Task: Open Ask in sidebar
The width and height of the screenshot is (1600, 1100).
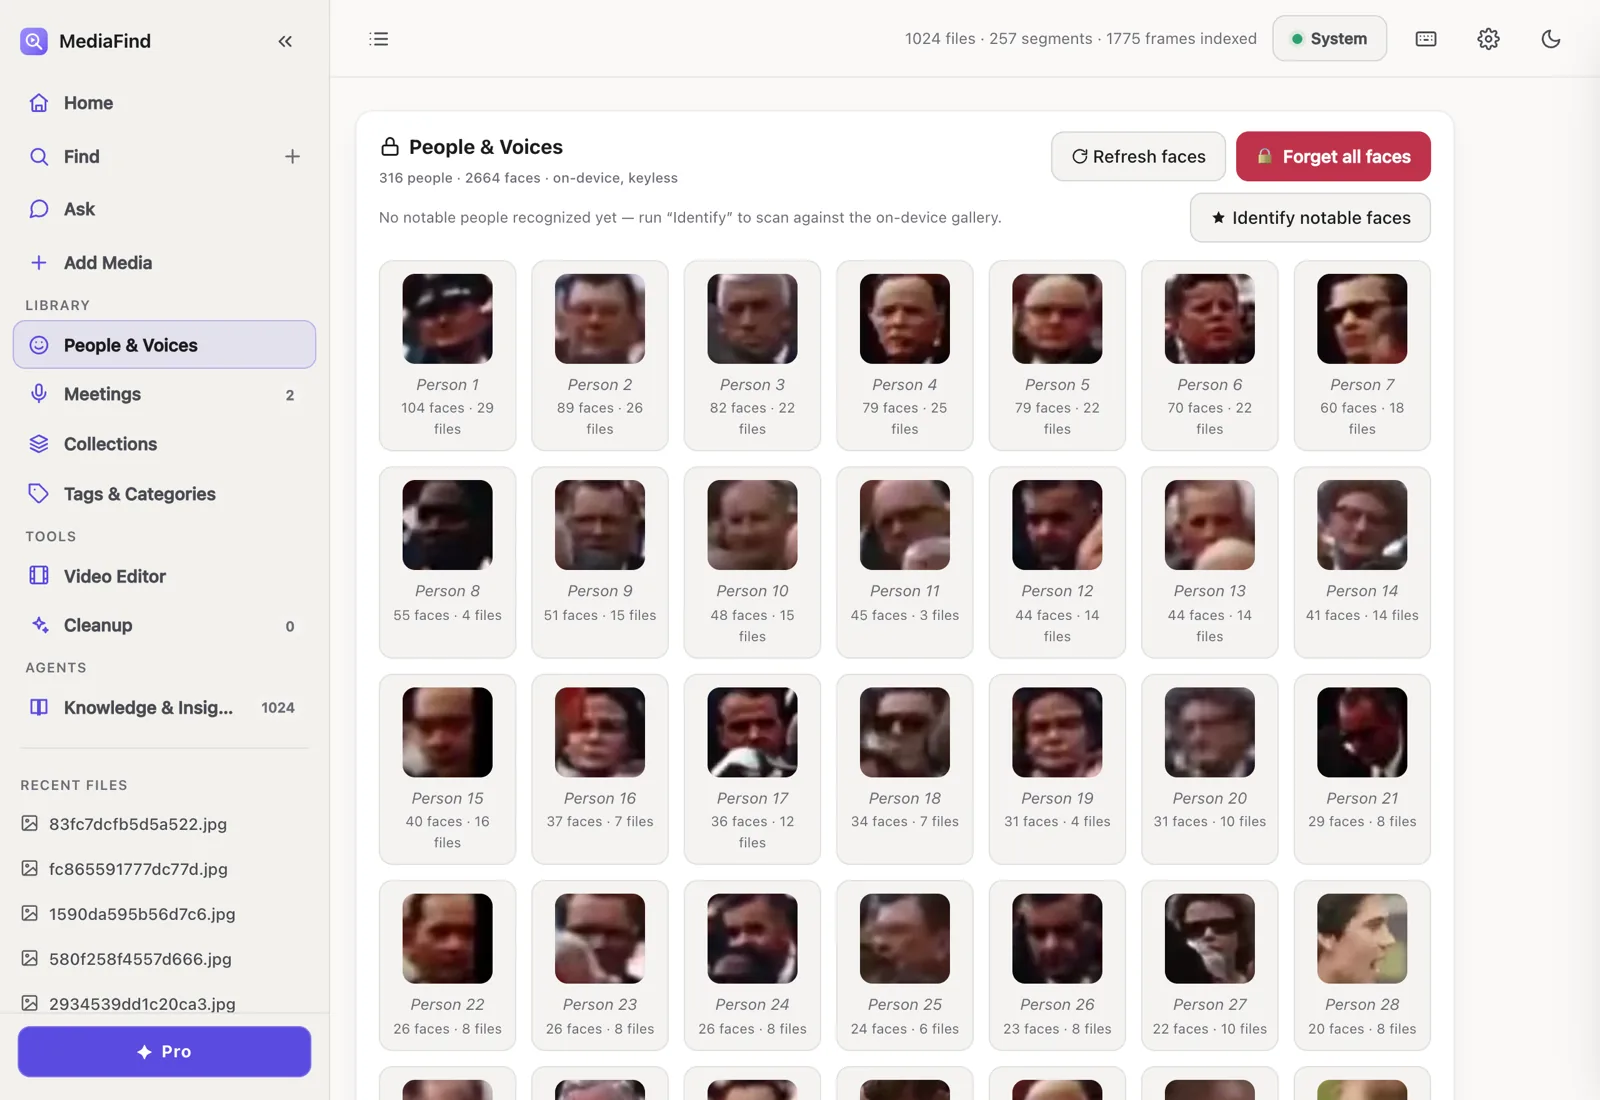Action: pos(164,209)
